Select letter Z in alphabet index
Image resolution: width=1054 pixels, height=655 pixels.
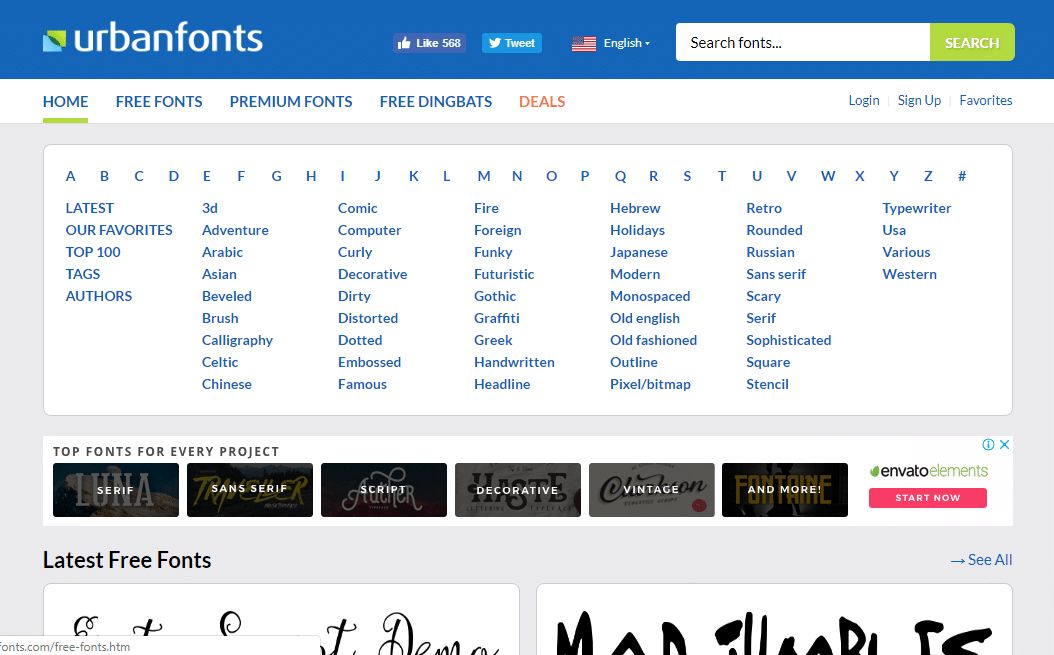pos(928,176)
